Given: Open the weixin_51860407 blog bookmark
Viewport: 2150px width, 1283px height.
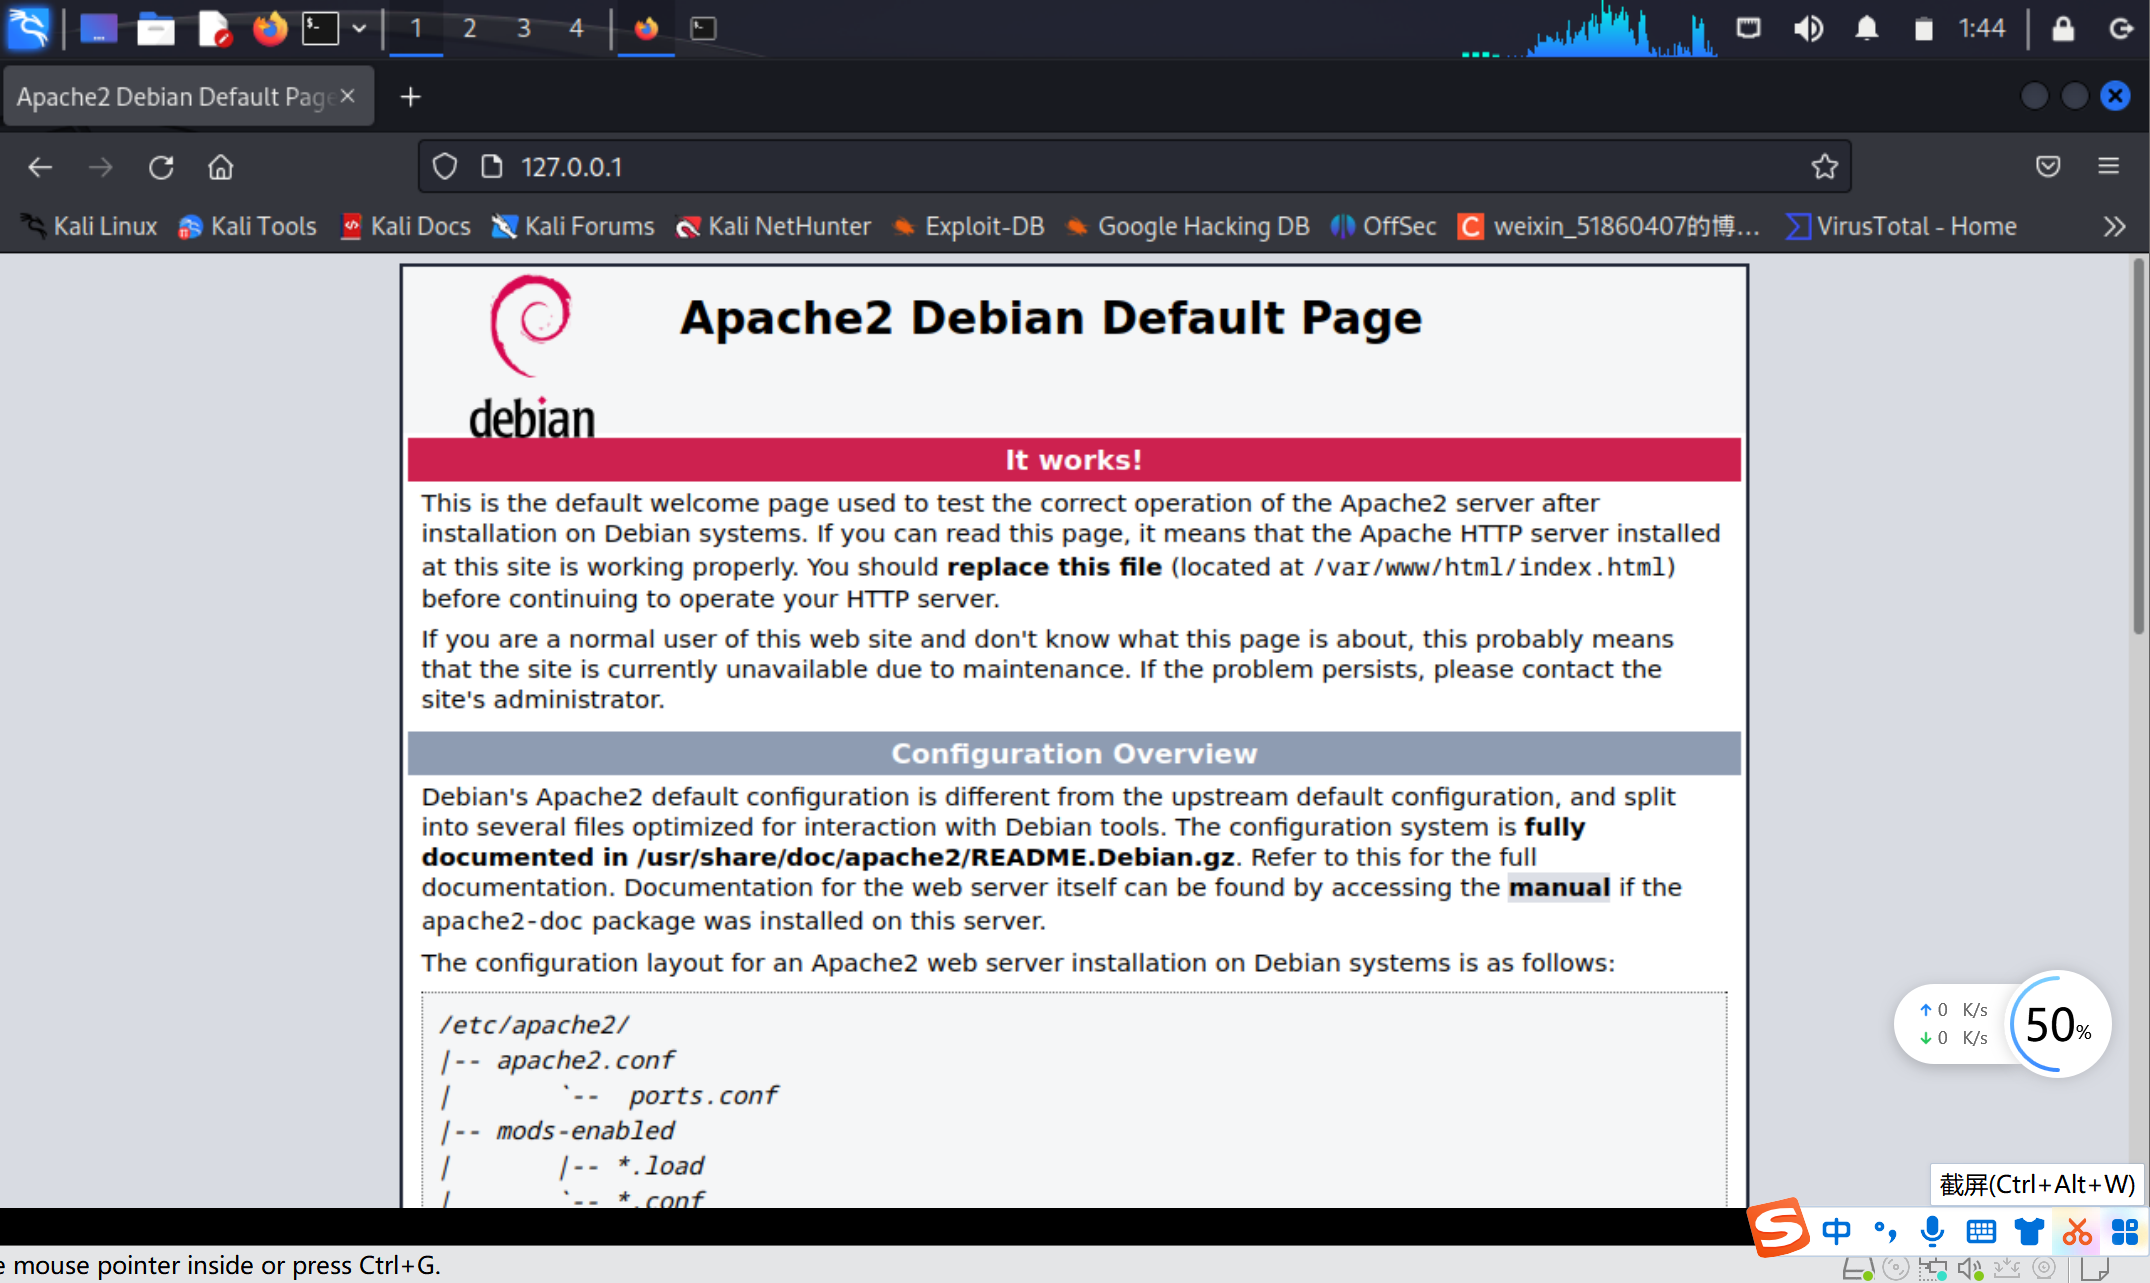Looking at the screenshot, I should 1609,227.
